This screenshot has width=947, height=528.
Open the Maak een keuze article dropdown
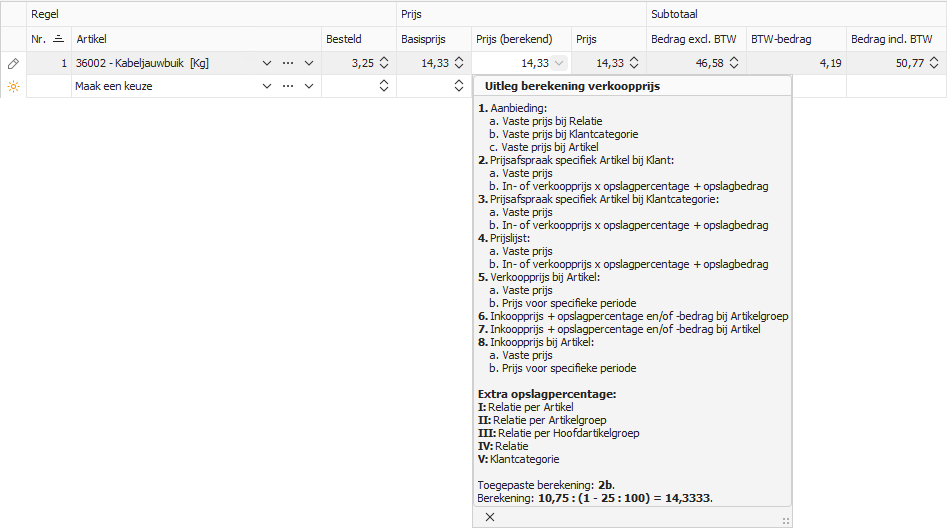coord(266,86)
